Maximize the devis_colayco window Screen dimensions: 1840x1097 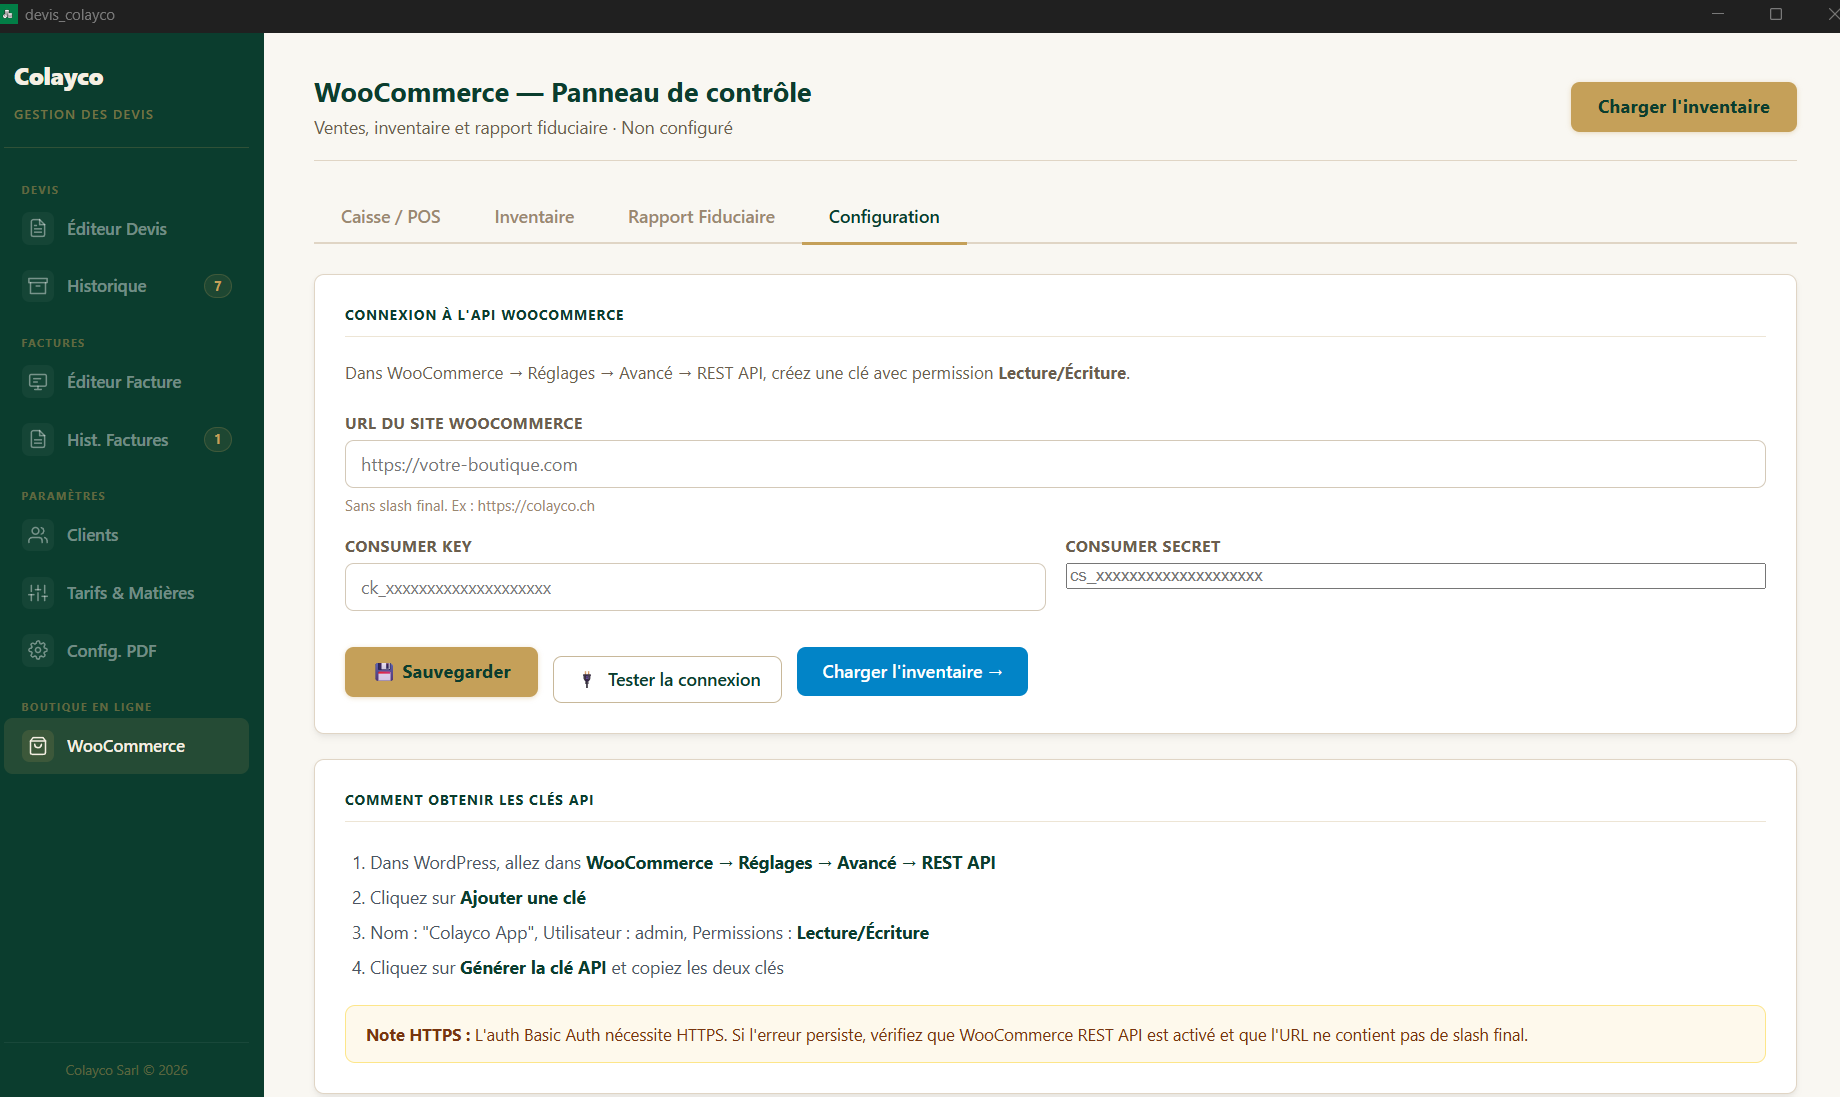click(1776, 14)
